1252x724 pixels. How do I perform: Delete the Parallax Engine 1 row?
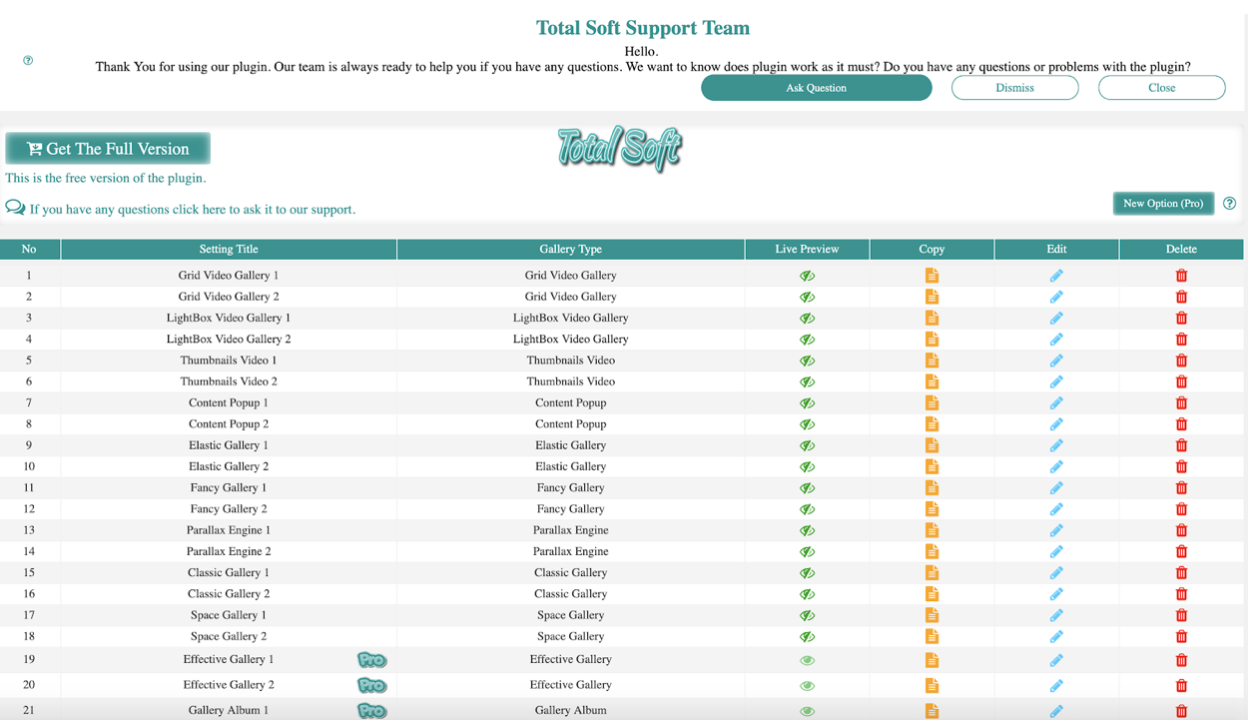click(x=1184, y=531)
